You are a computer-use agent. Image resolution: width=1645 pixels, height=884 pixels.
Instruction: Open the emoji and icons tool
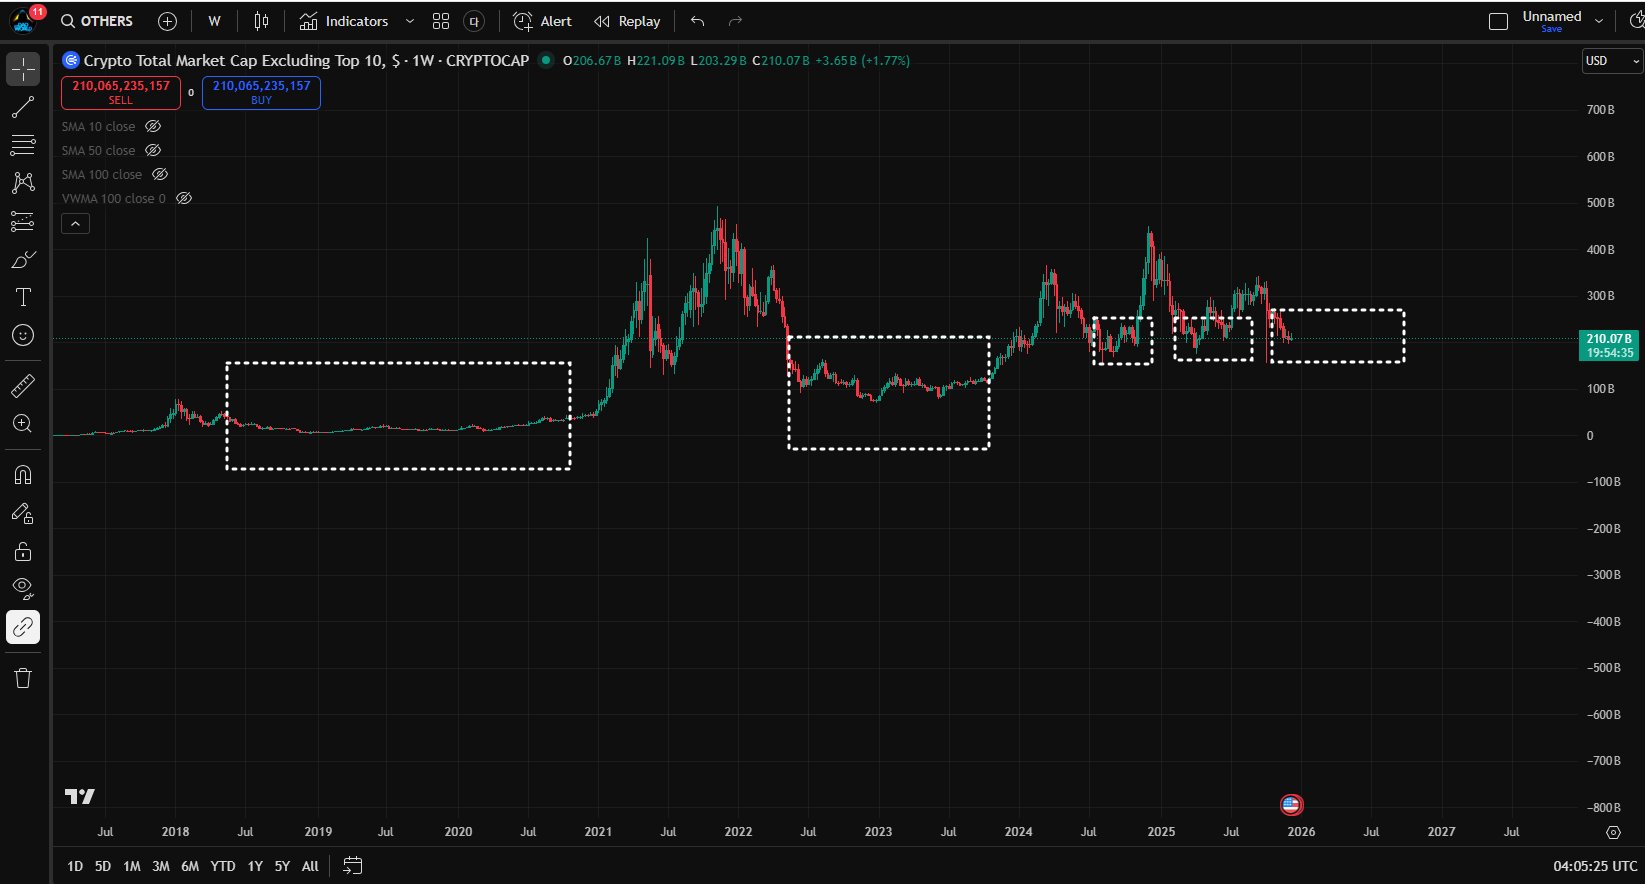tap(23, 335)
